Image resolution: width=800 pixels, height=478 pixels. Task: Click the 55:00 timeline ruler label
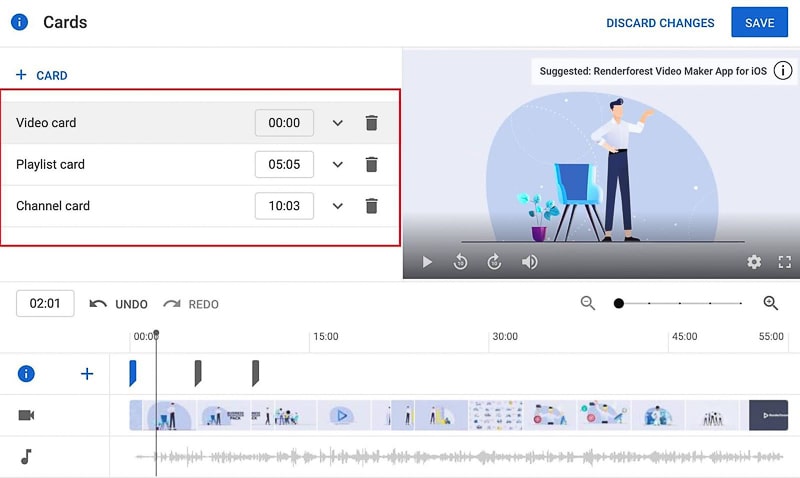click(x=771, y=337)
